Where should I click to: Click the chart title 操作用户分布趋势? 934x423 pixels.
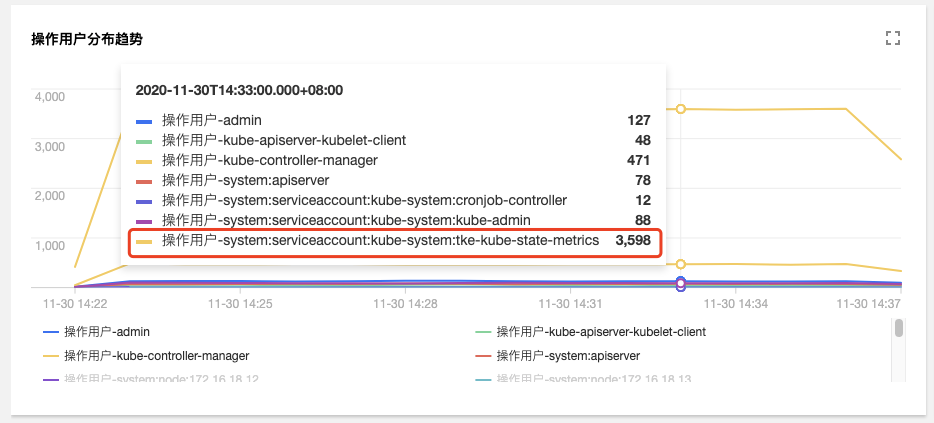click(87, 39)
